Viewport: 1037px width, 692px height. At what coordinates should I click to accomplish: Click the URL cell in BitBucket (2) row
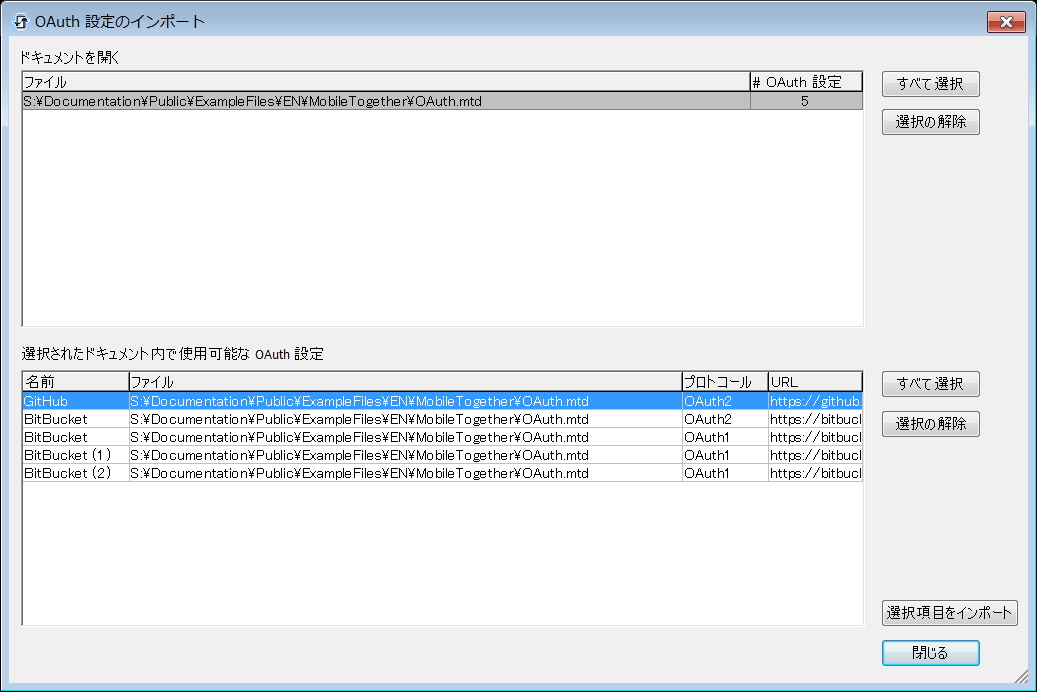[x=815, y=473]
